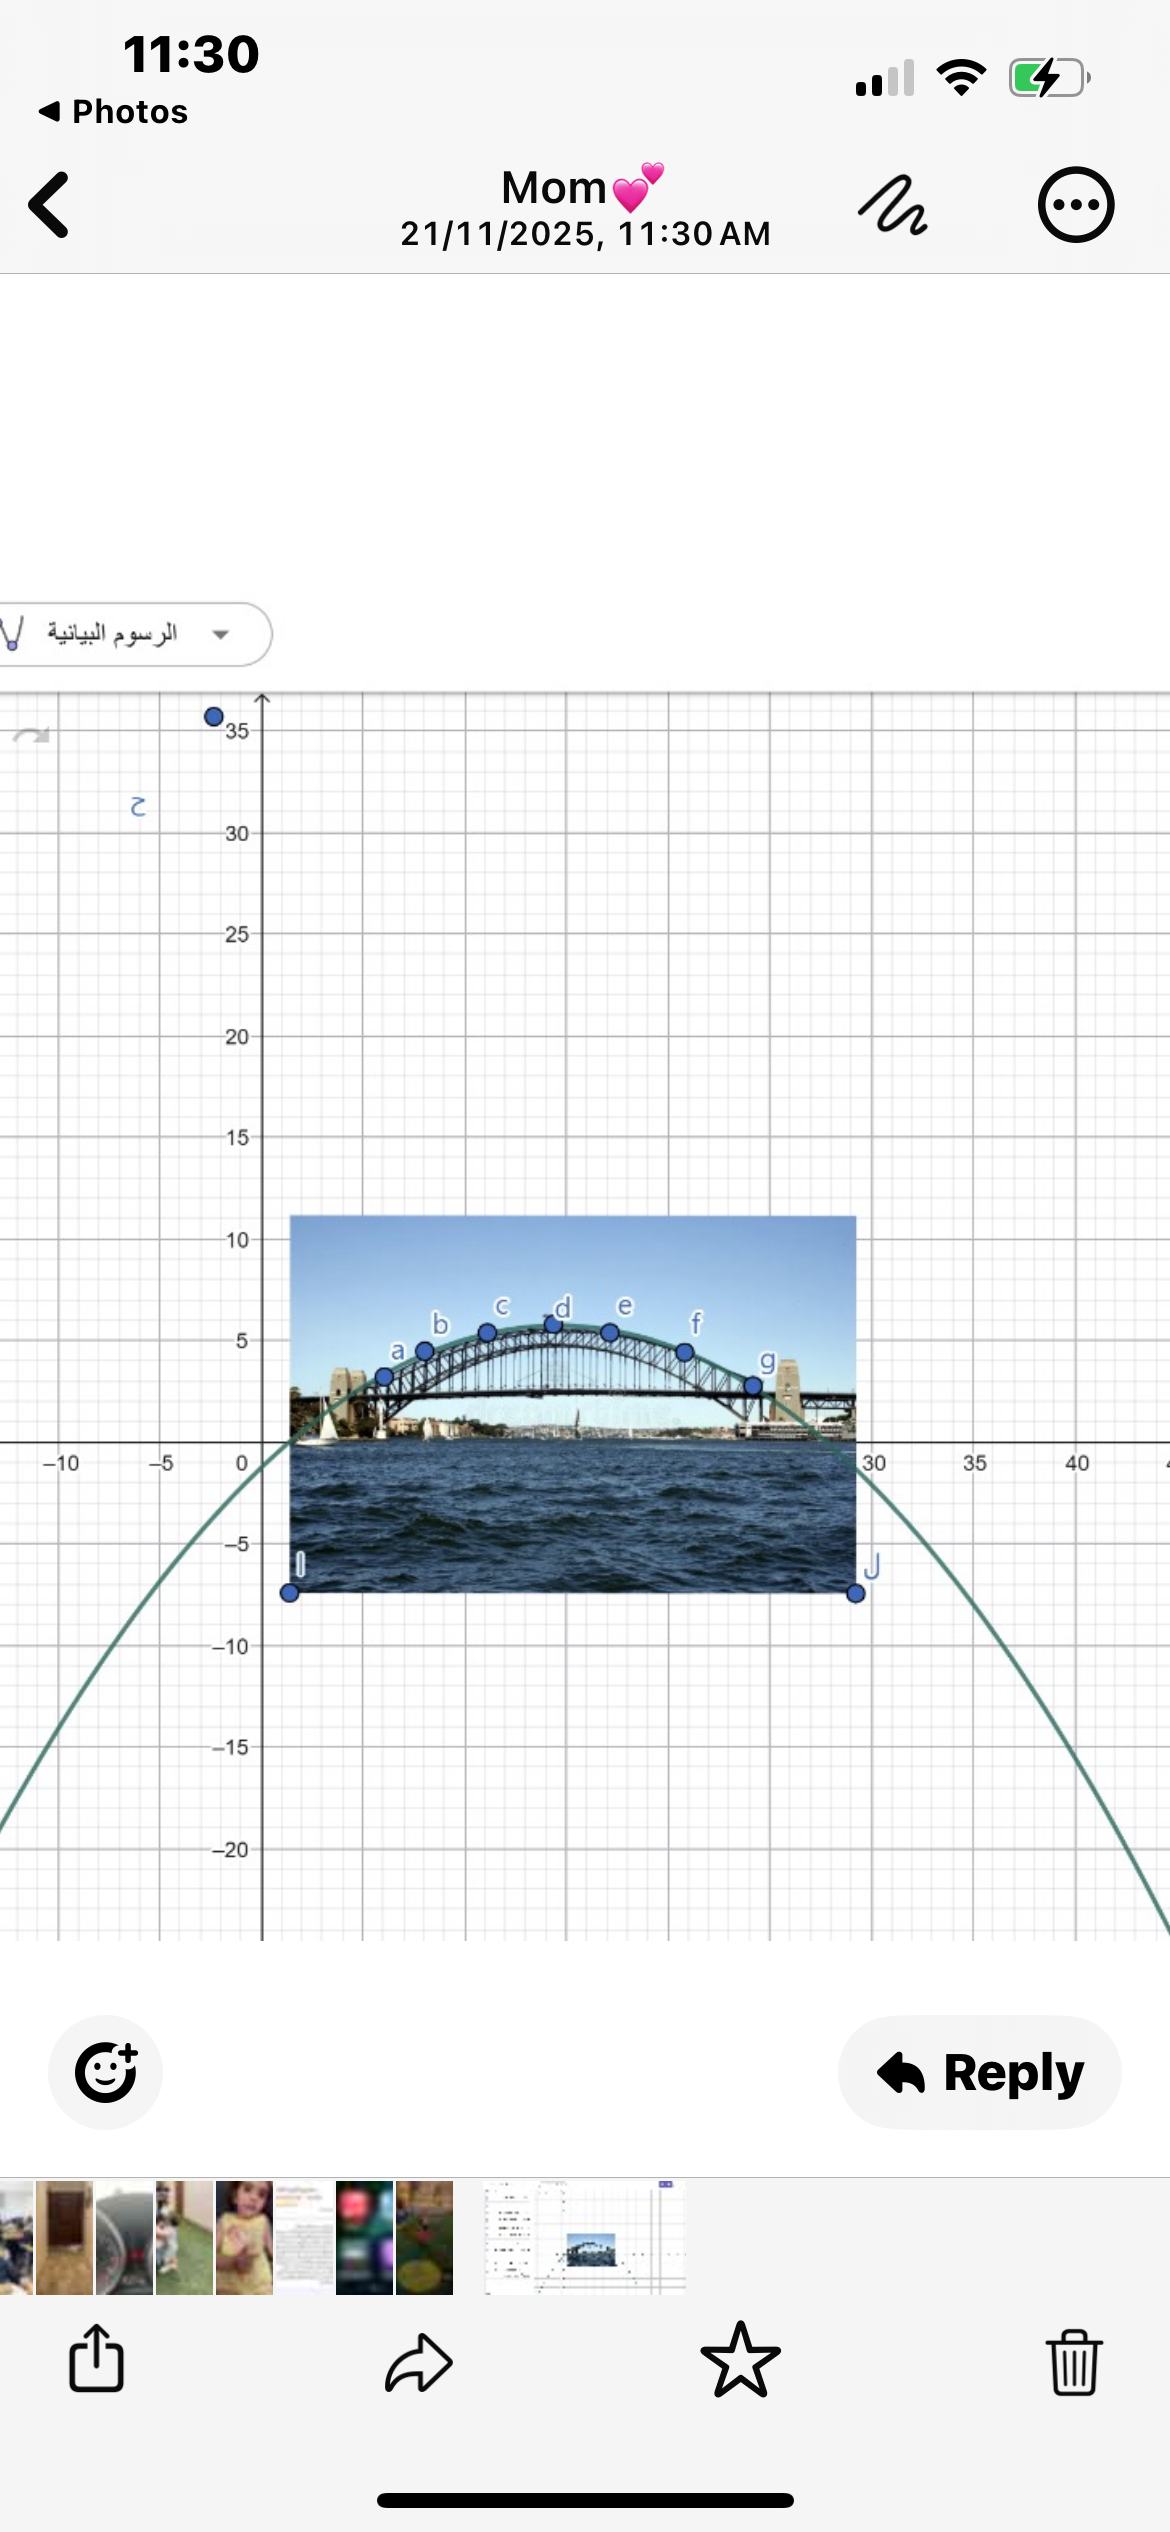Open the markup scribble tool
The width and height of the screenshot is (1170, 2532).
(x=893, y=206)
